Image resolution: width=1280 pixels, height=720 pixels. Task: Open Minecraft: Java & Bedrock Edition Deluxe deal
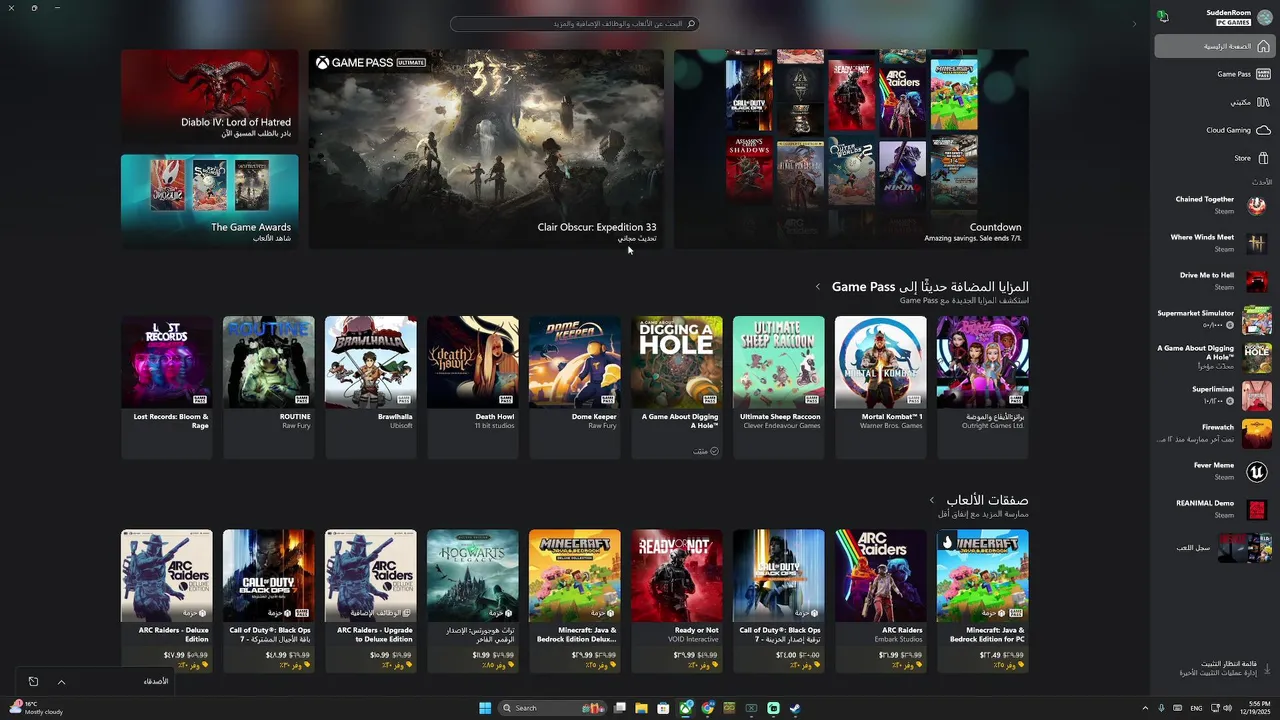coord(575,600)
